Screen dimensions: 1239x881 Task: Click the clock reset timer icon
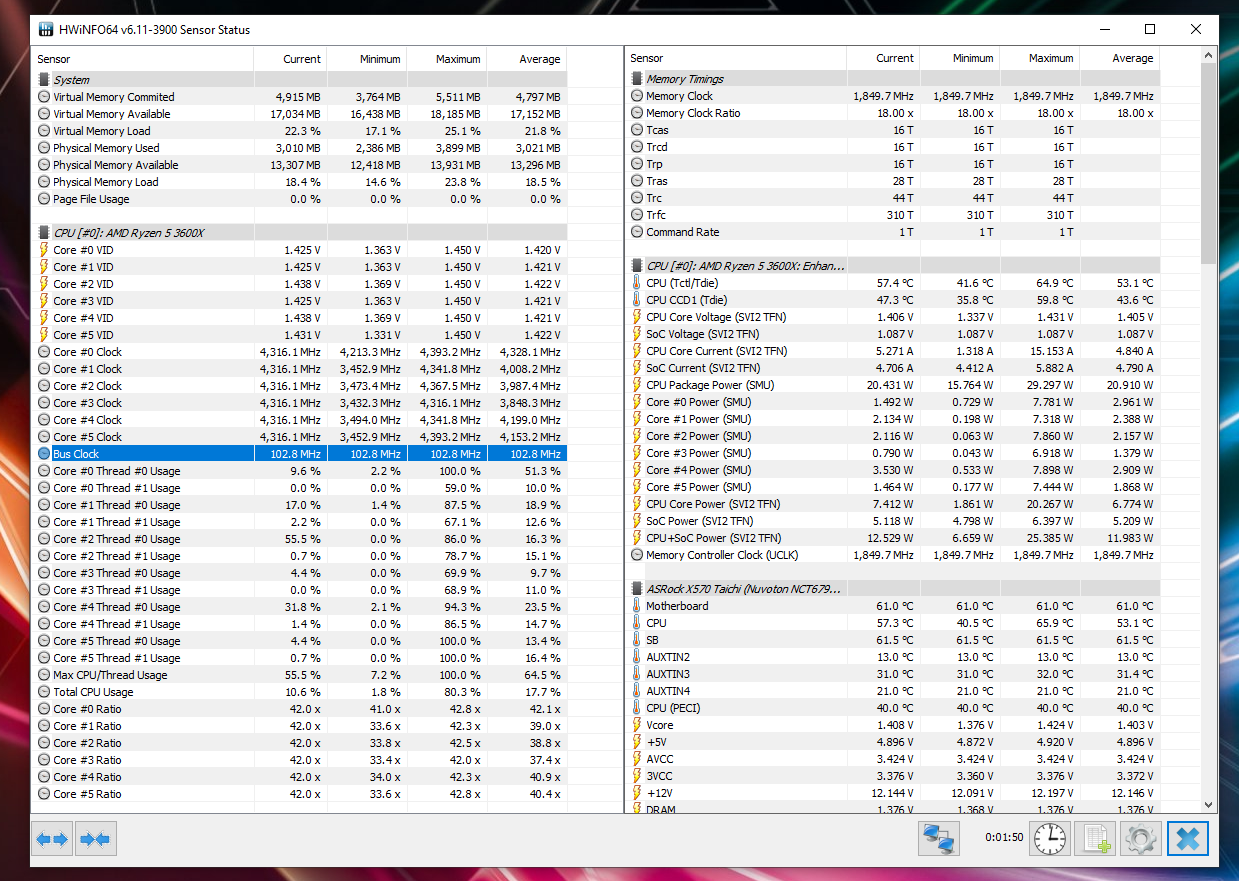(x=1049, y=838)
